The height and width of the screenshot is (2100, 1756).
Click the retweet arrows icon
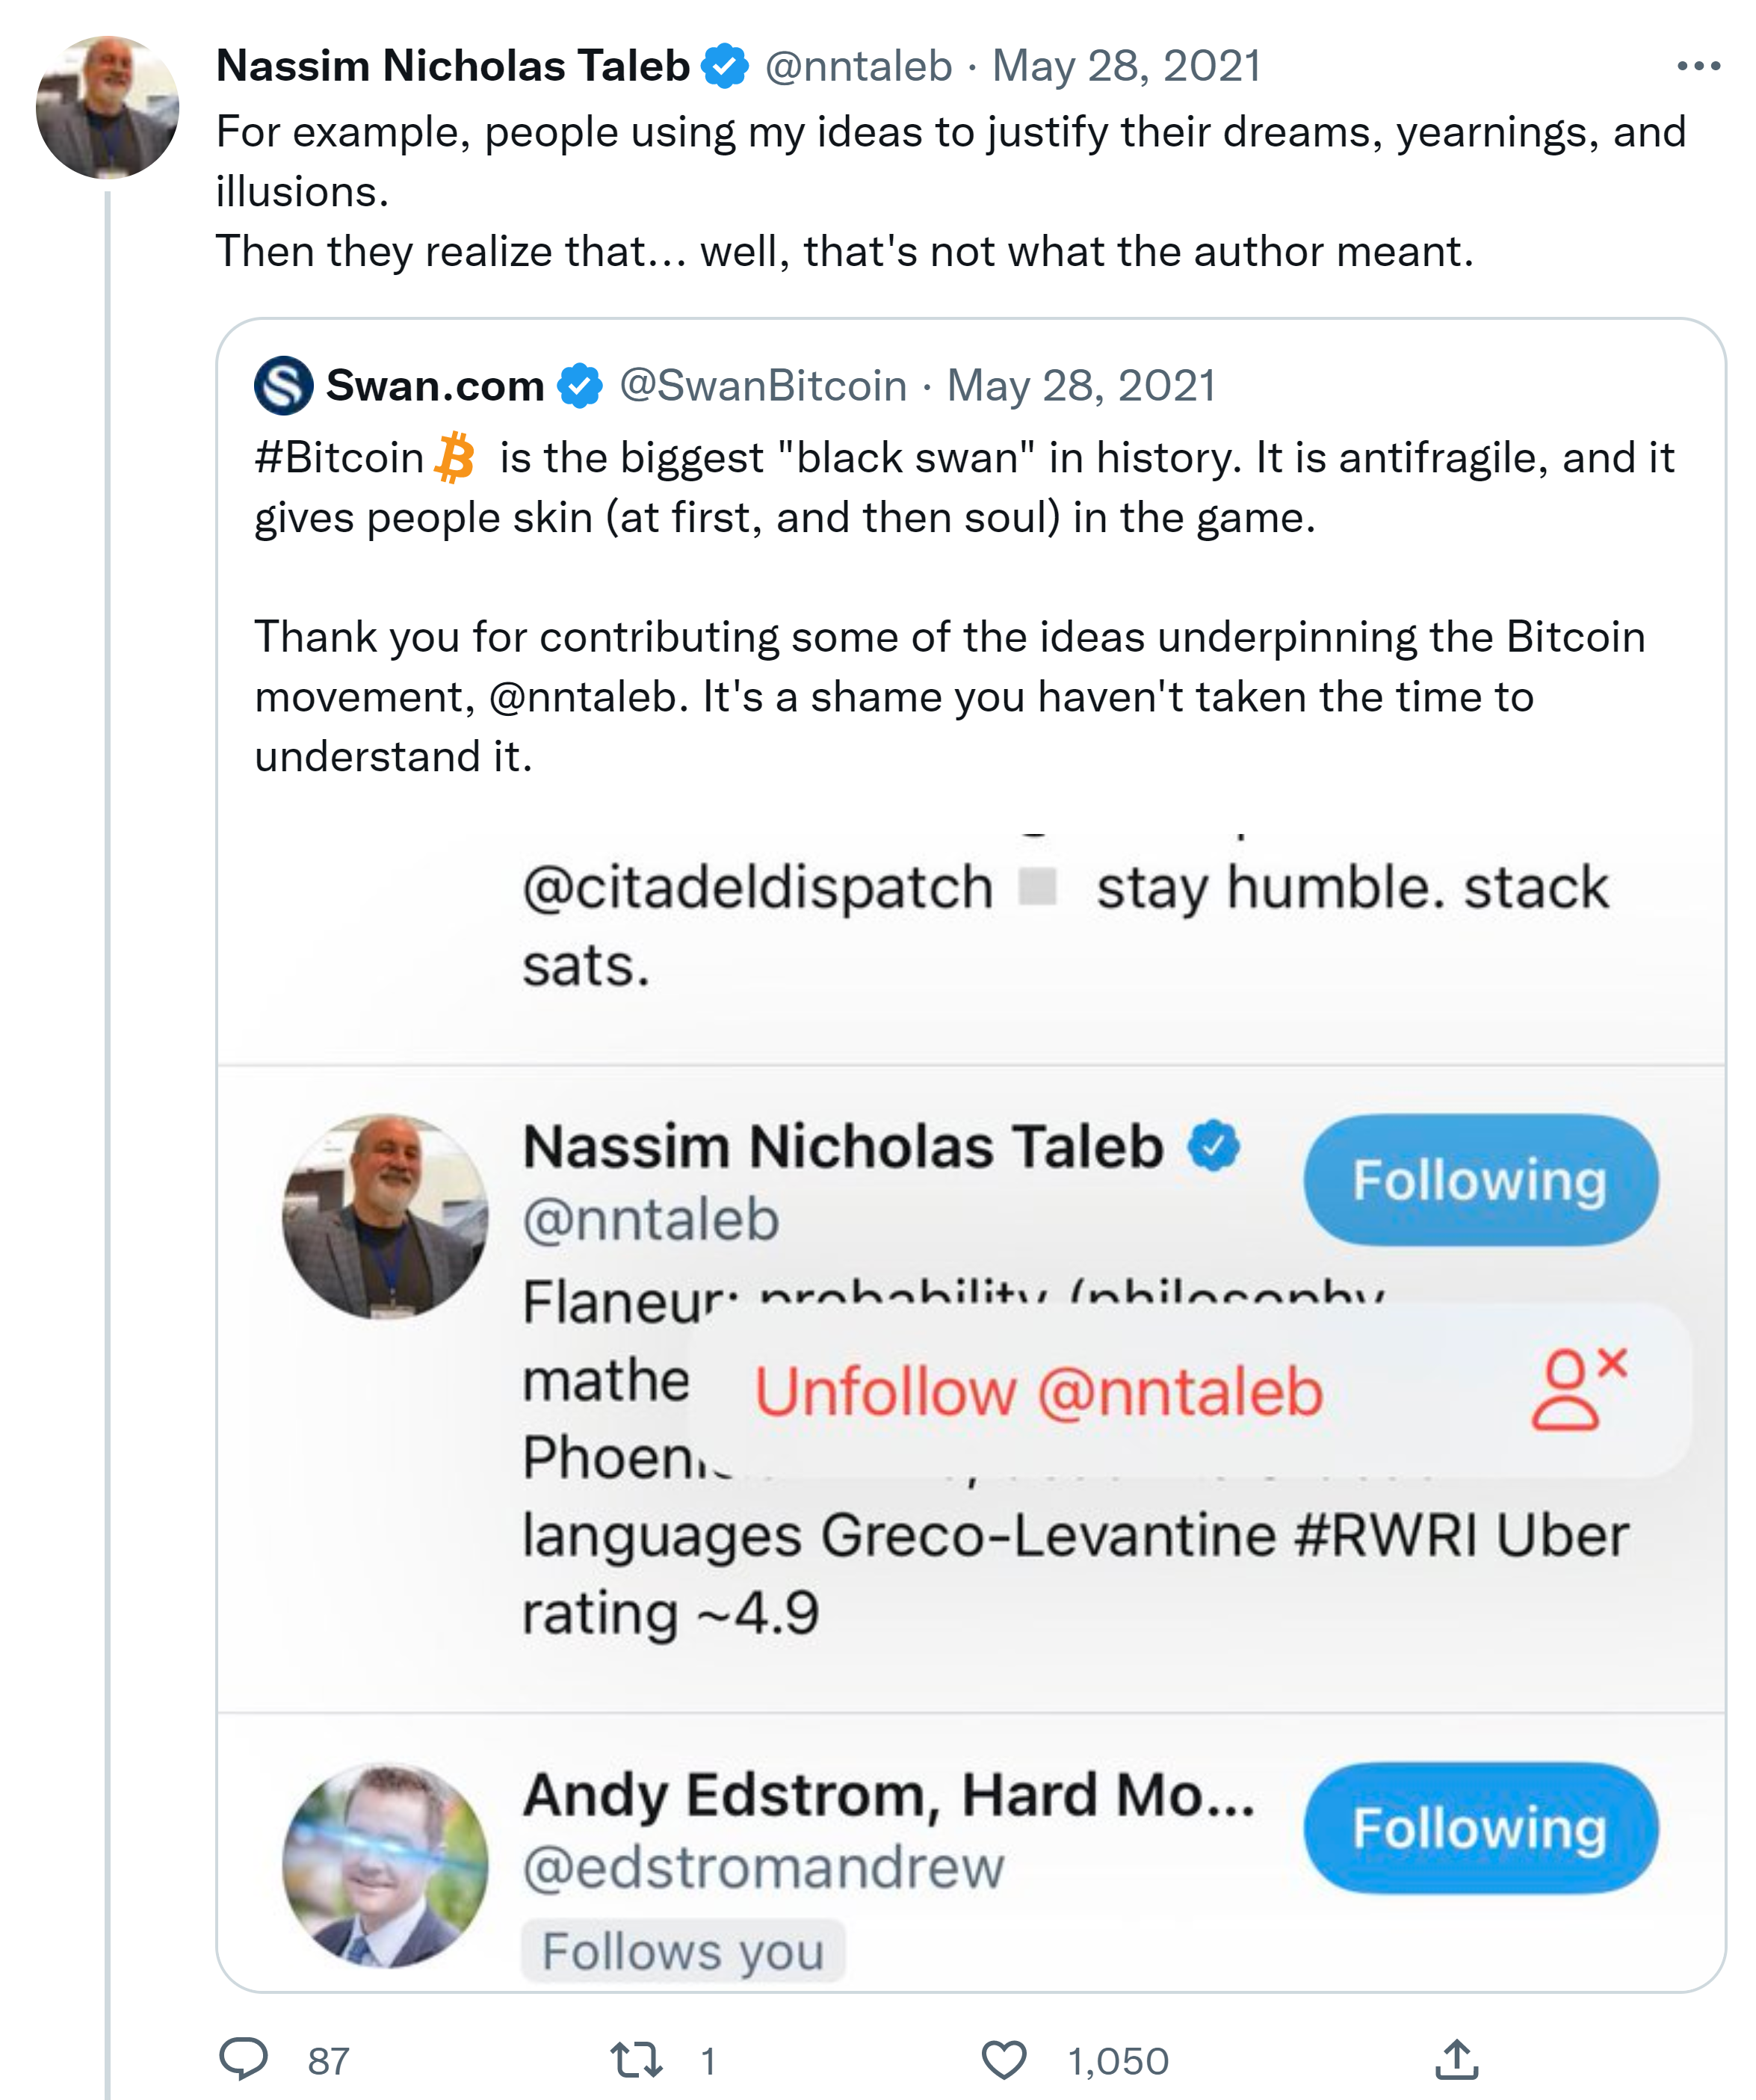coord(636,2059)
